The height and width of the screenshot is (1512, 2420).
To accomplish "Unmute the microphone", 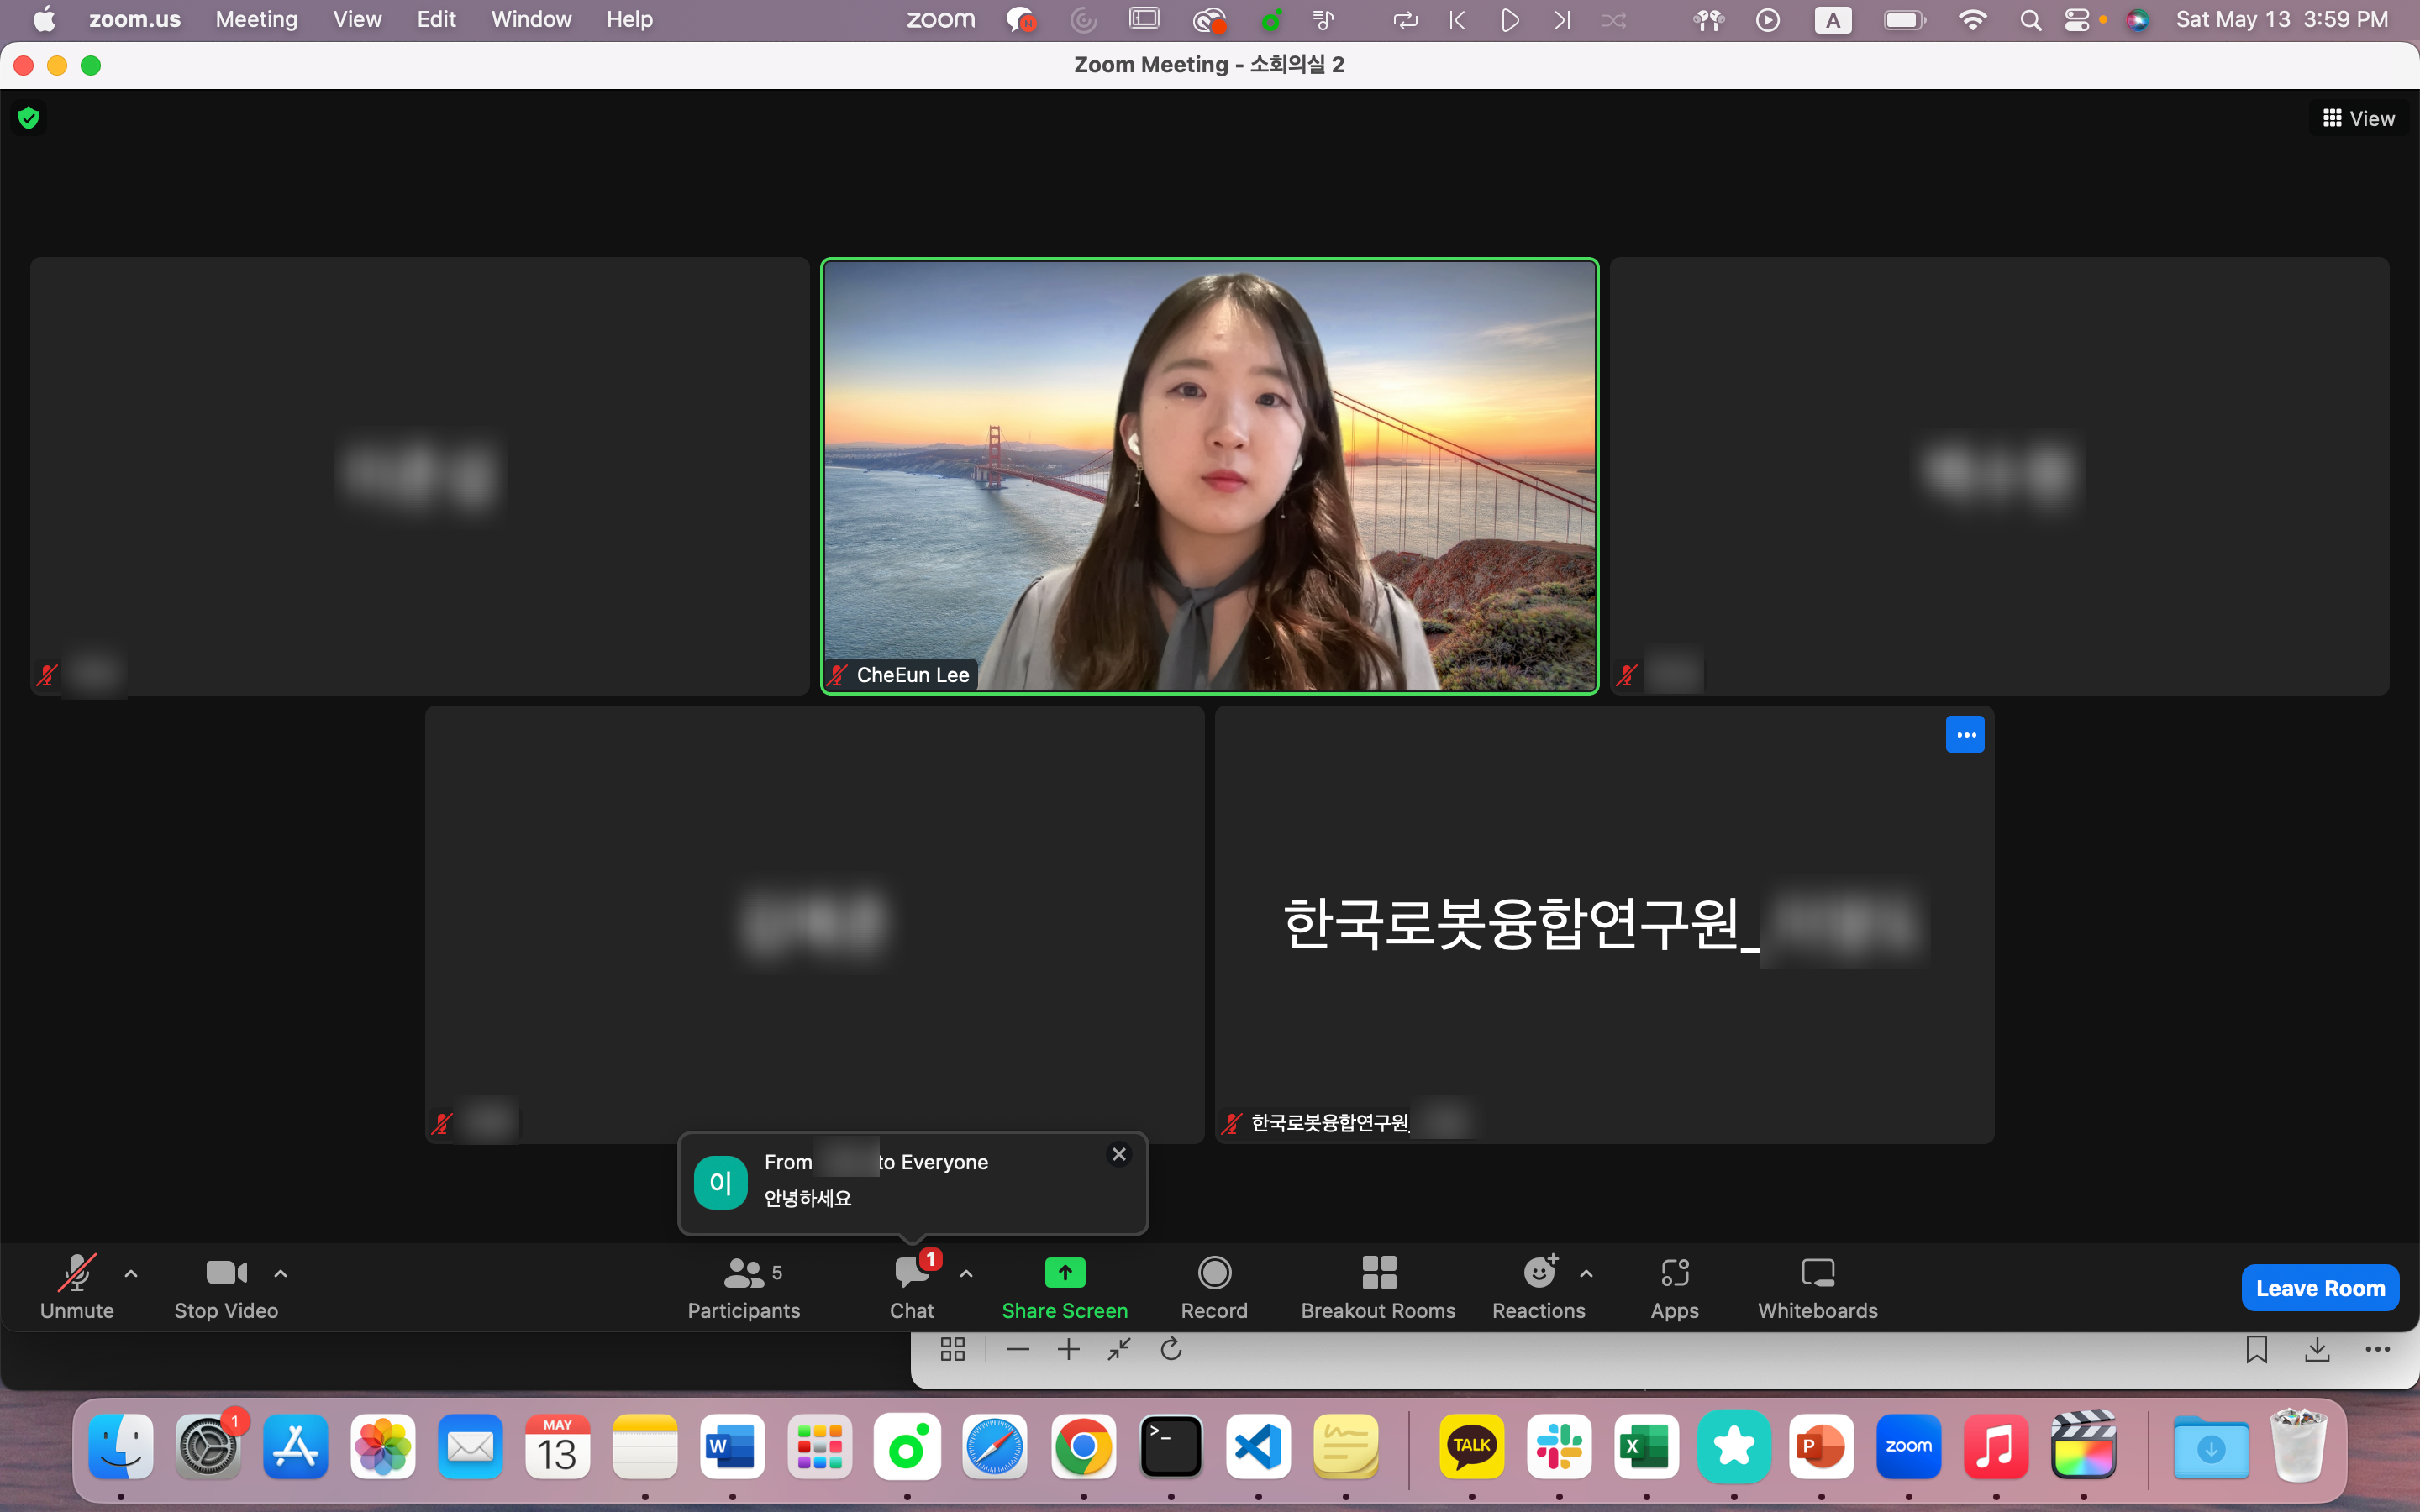I will 77,1286.
